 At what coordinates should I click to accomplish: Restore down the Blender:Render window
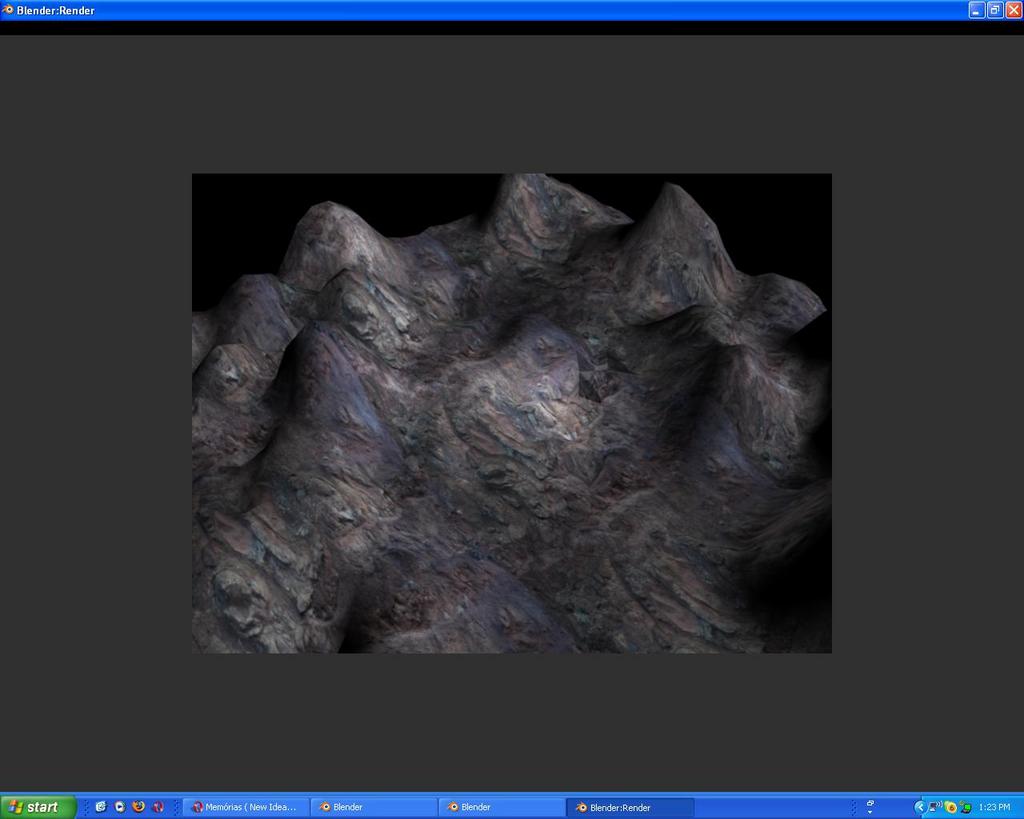pos(995,10)
